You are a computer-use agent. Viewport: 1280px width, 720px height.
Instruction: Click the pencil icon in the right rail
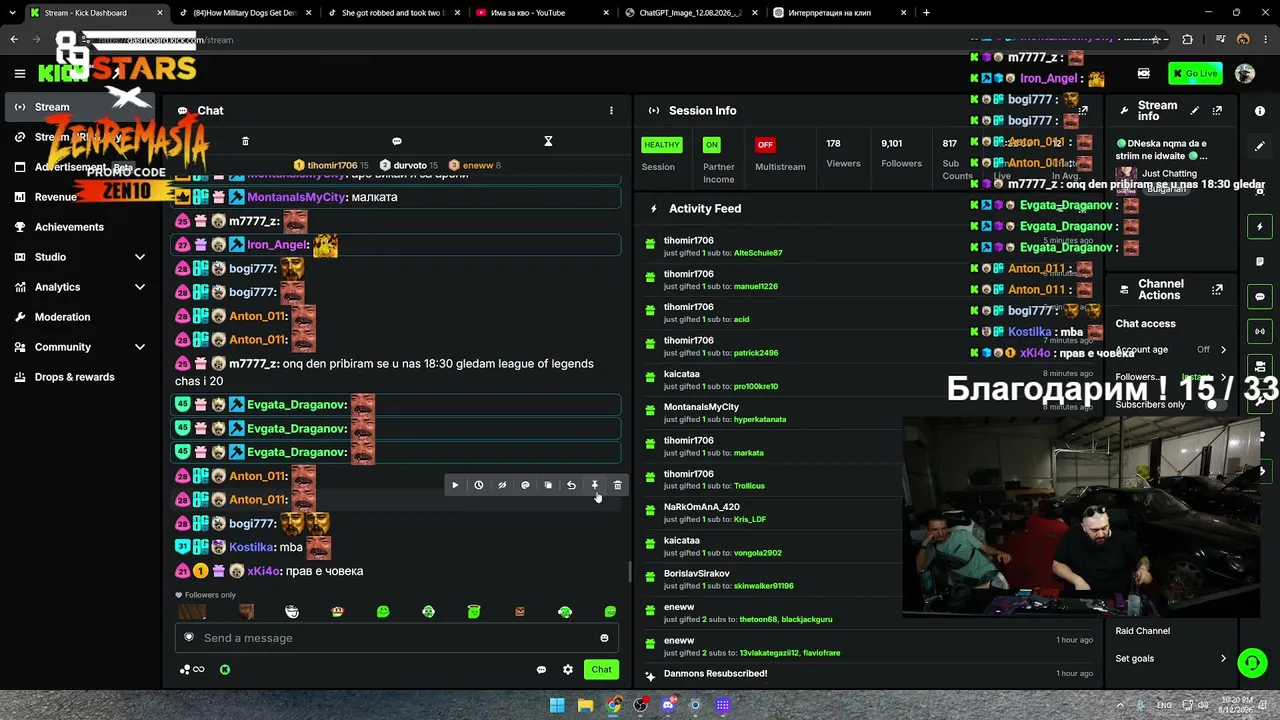tap(1260, 146)
